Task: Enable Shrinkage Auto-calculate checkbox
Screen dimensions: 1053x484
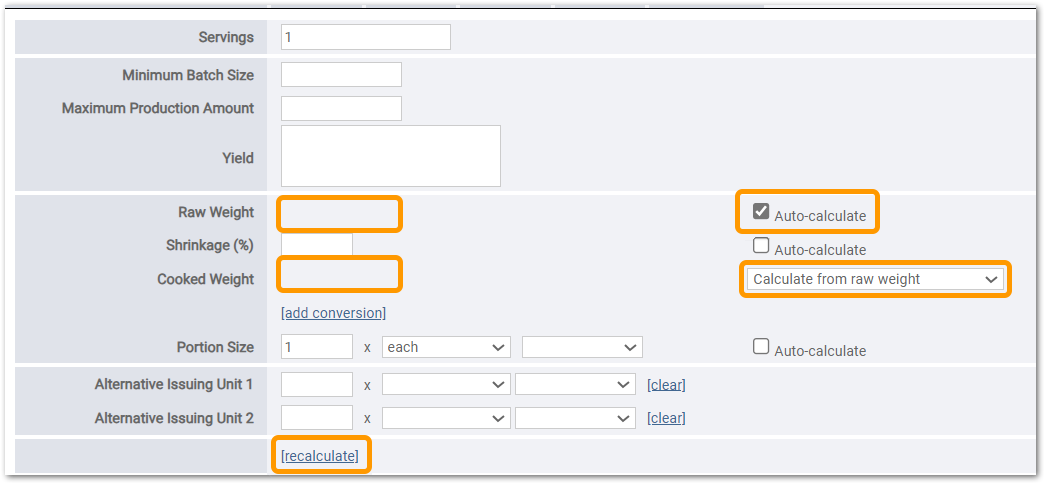Action: click(761, 246)
